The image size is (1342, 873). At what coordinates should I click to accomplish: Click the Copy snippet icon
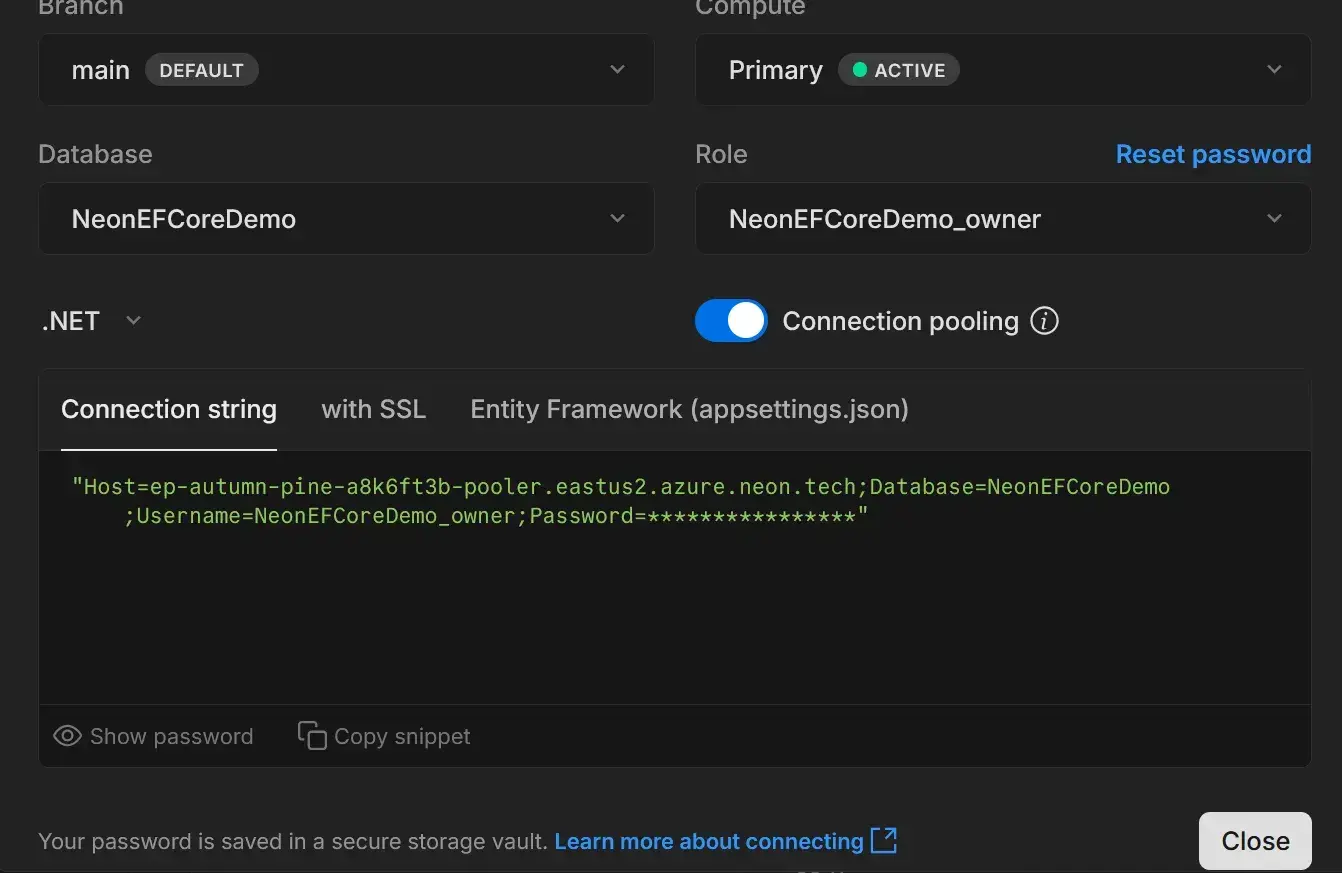pyautogui.click(x=312, y=735)
